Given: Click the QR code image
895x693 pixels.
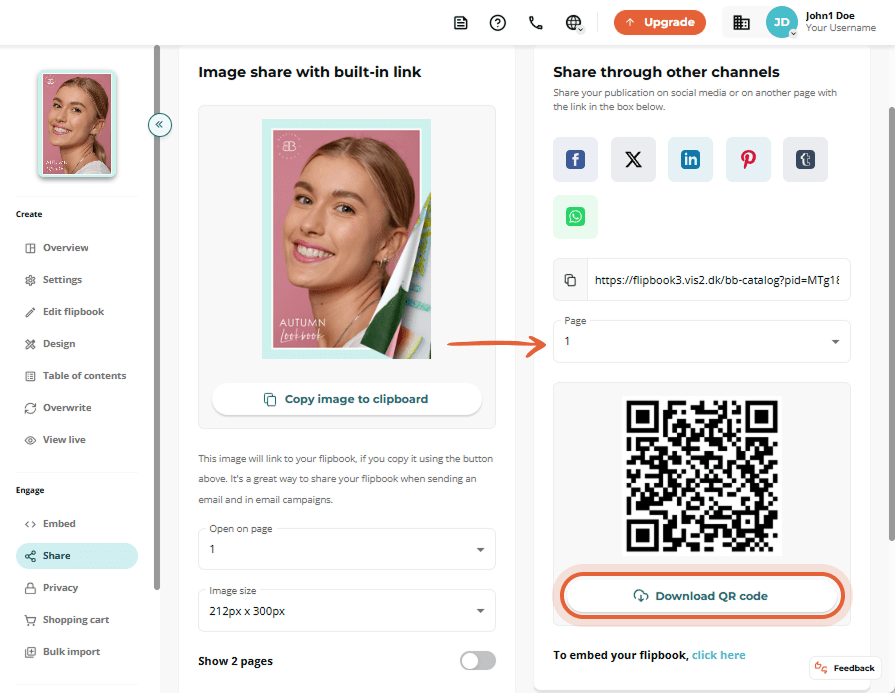Looking at the screenshot, I should (x=702, y=476).
